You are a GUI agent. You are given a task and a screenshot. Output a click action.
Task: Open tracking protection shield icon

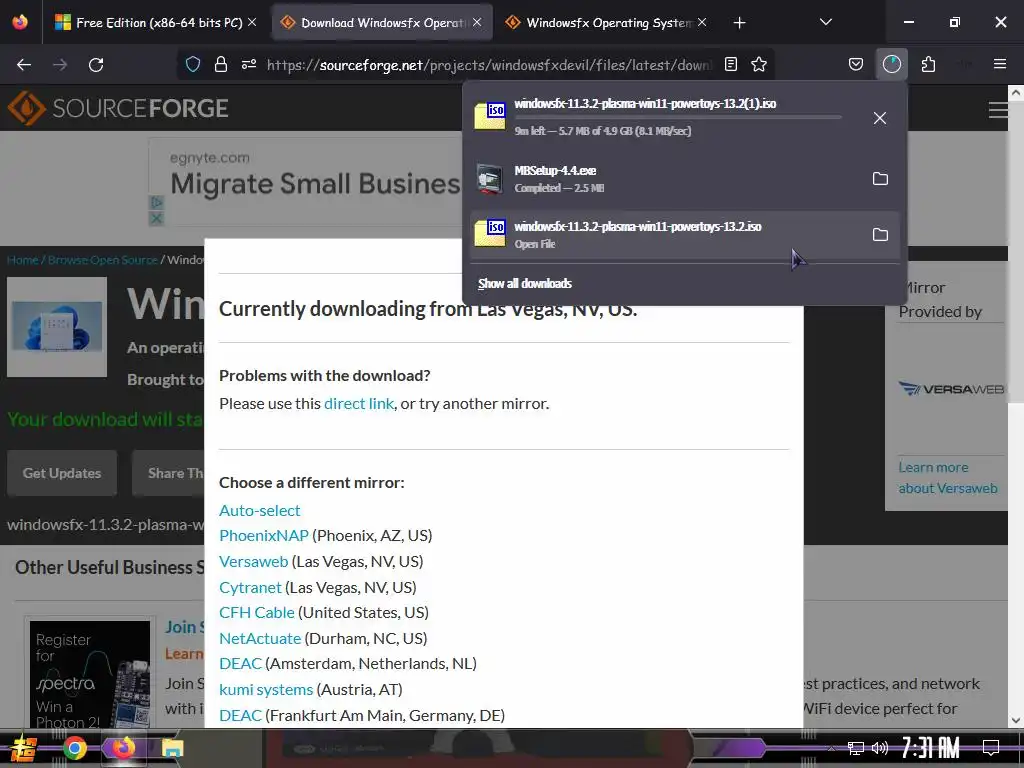[x=193, y=64]
